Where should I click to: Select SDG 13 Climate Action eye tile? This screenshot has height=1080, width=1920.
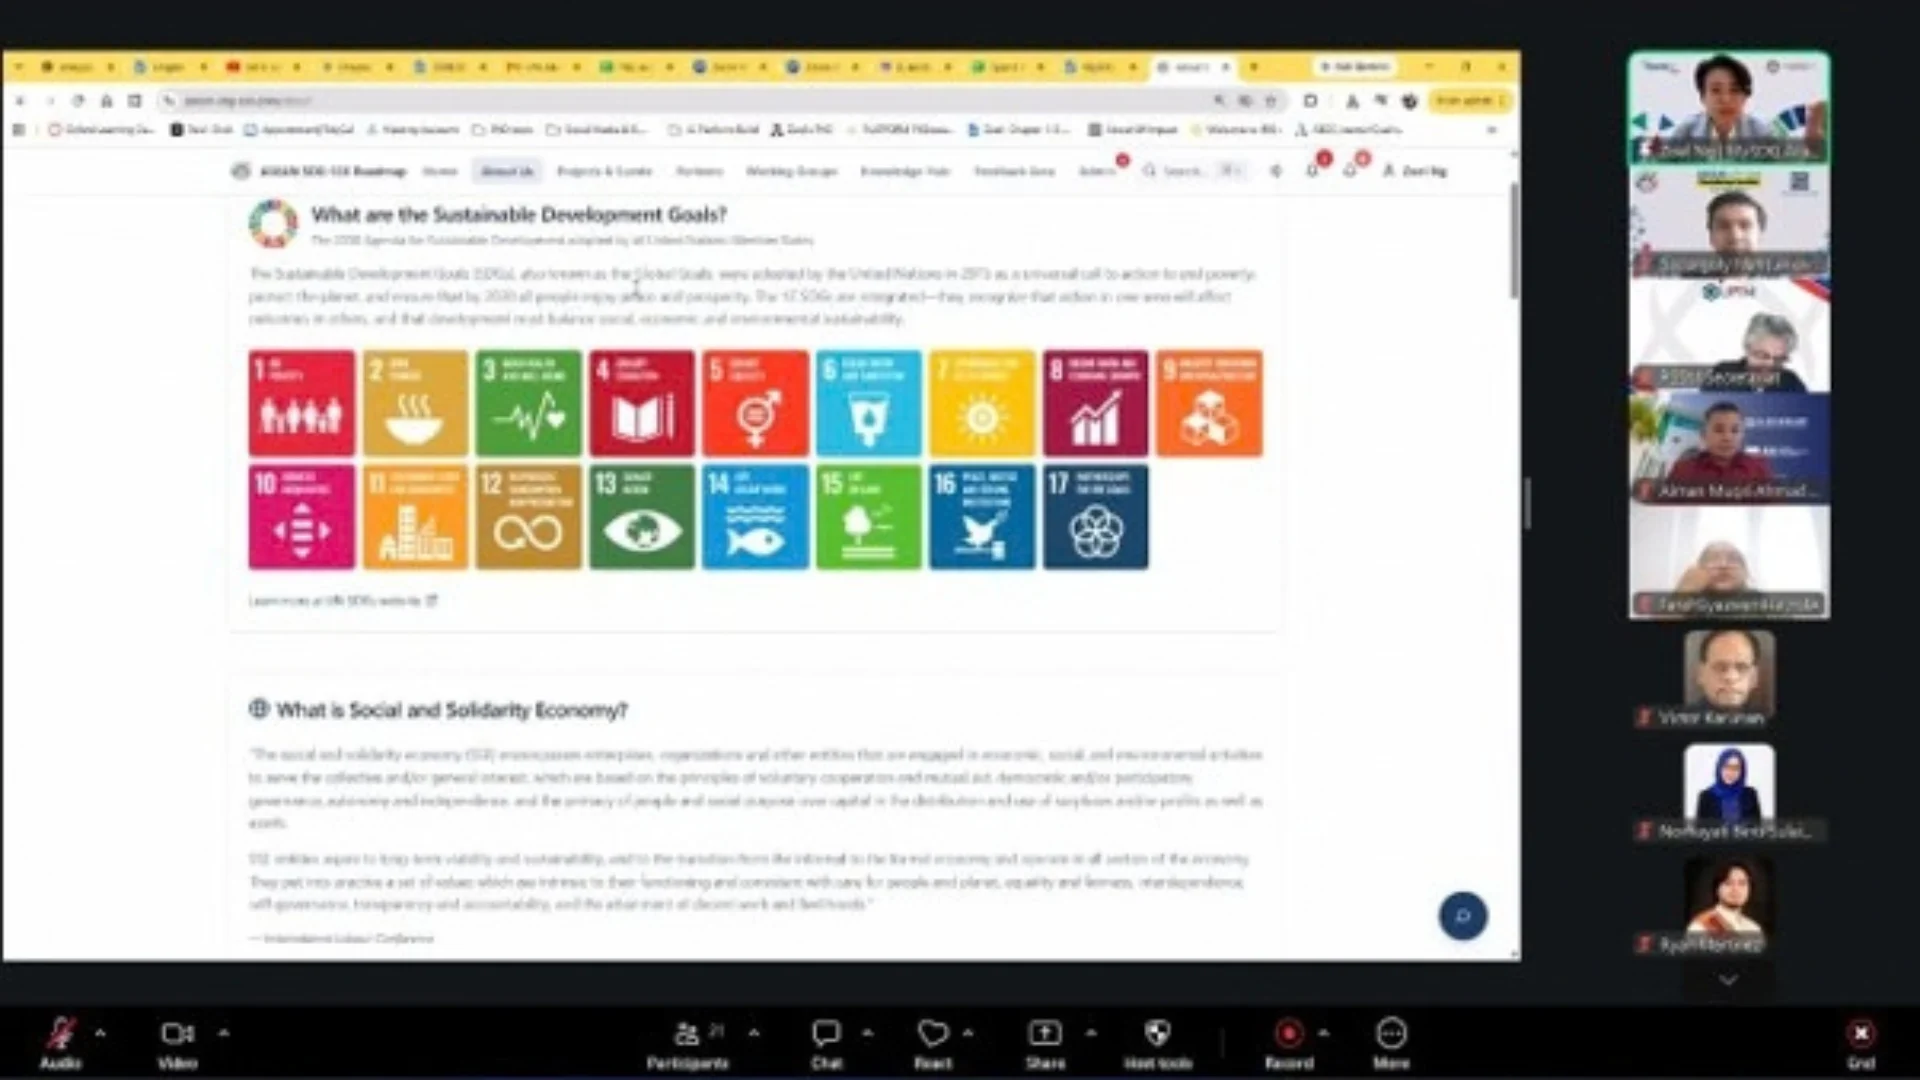click(x=642, y=517)
